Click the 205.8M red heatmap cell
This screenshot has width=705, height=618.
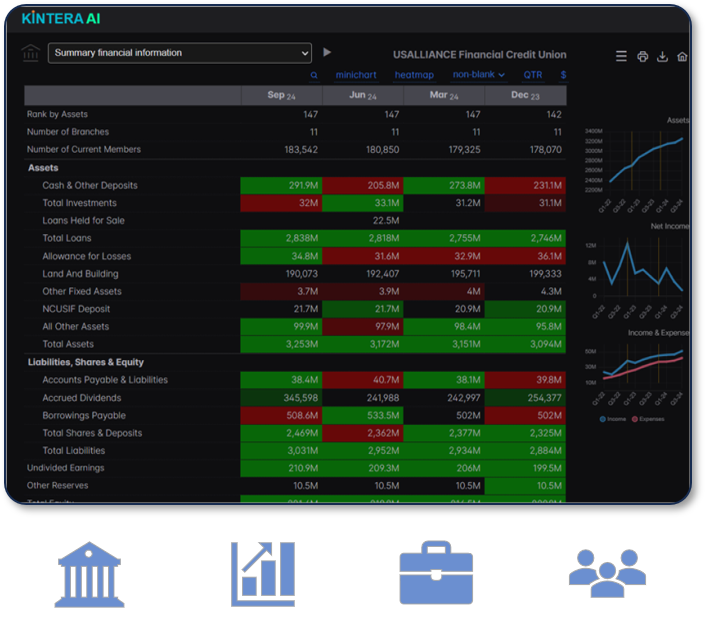coord(363,185)
